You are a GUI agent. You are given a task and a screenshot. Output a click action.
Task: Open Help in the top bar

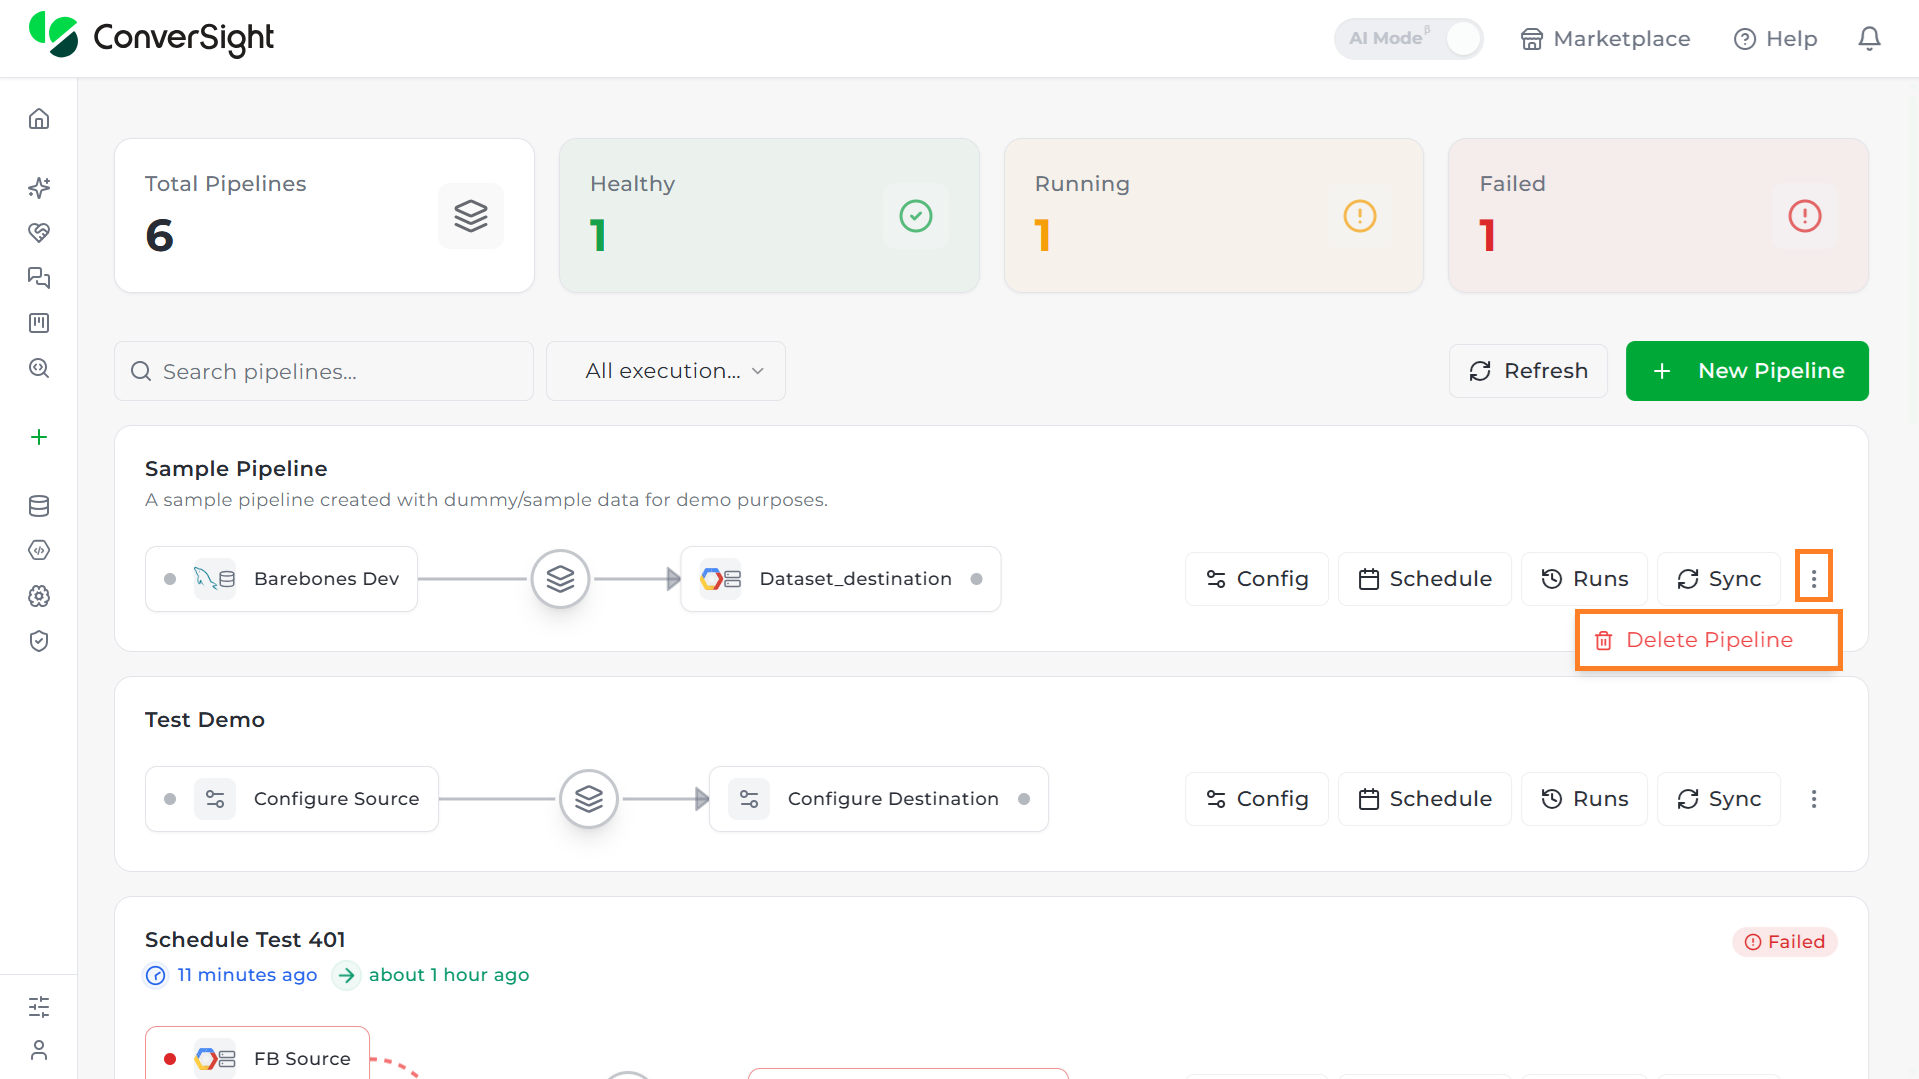point(1775,39)
